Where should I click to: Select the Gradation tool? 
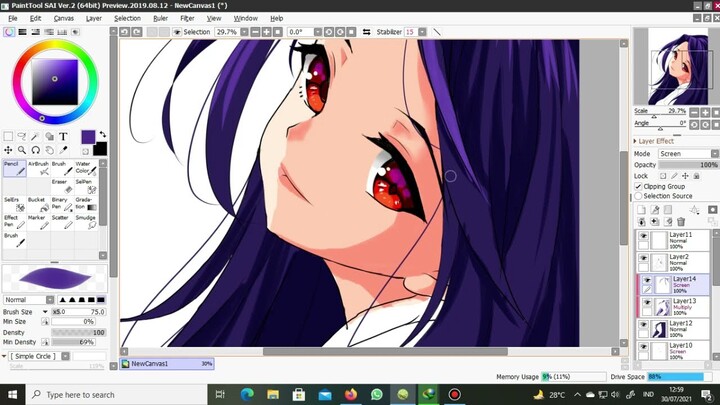tap(86, 204)
